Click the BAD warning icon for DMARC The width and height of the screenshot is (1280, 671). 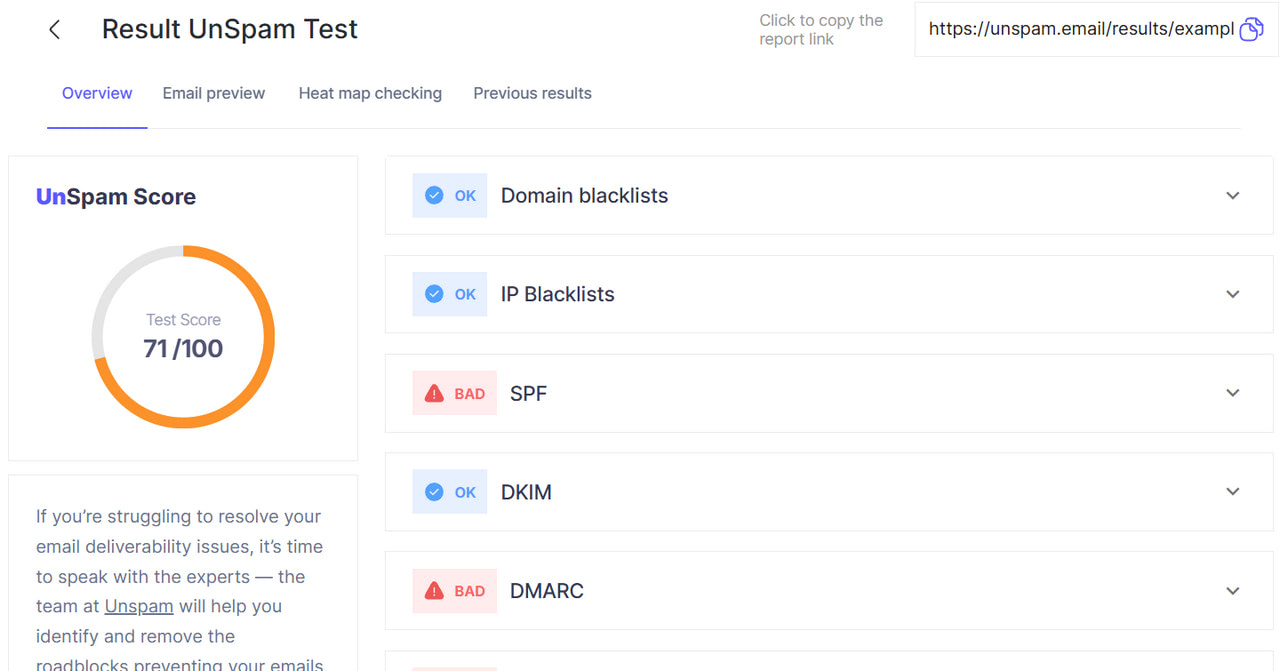coord(434,591)
